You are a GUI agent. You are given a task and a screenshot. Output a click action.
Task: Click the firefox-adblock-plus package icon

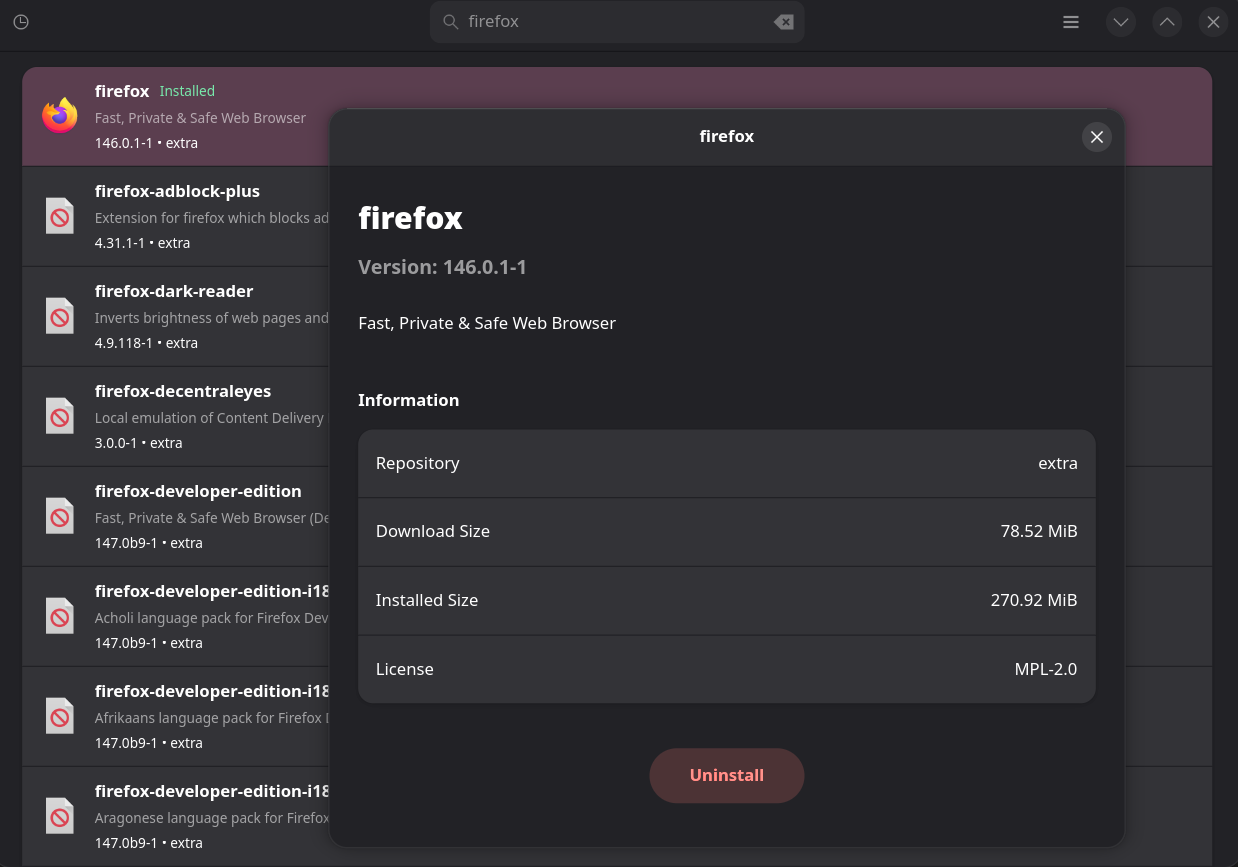coord(60,216)
